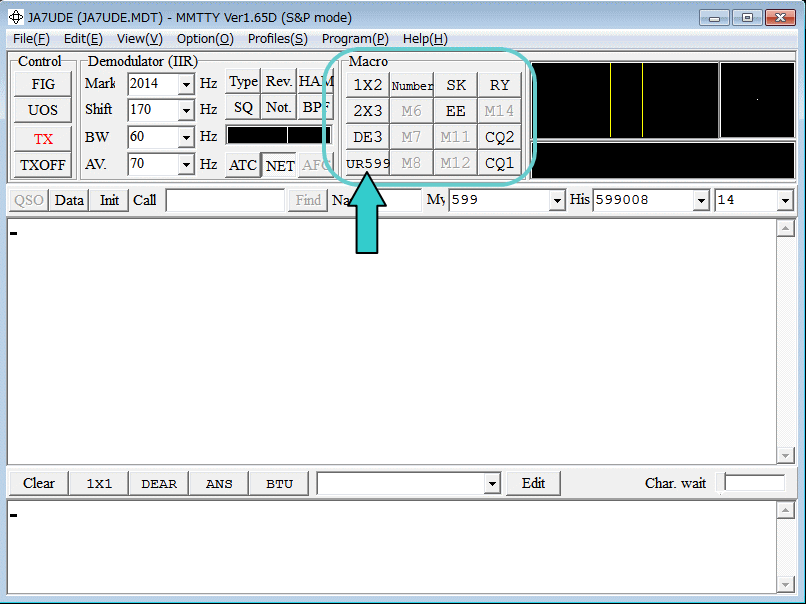The width and height of the screenshot is (806, 604).
Task: Toggle the UOS button
Action: 43,110
